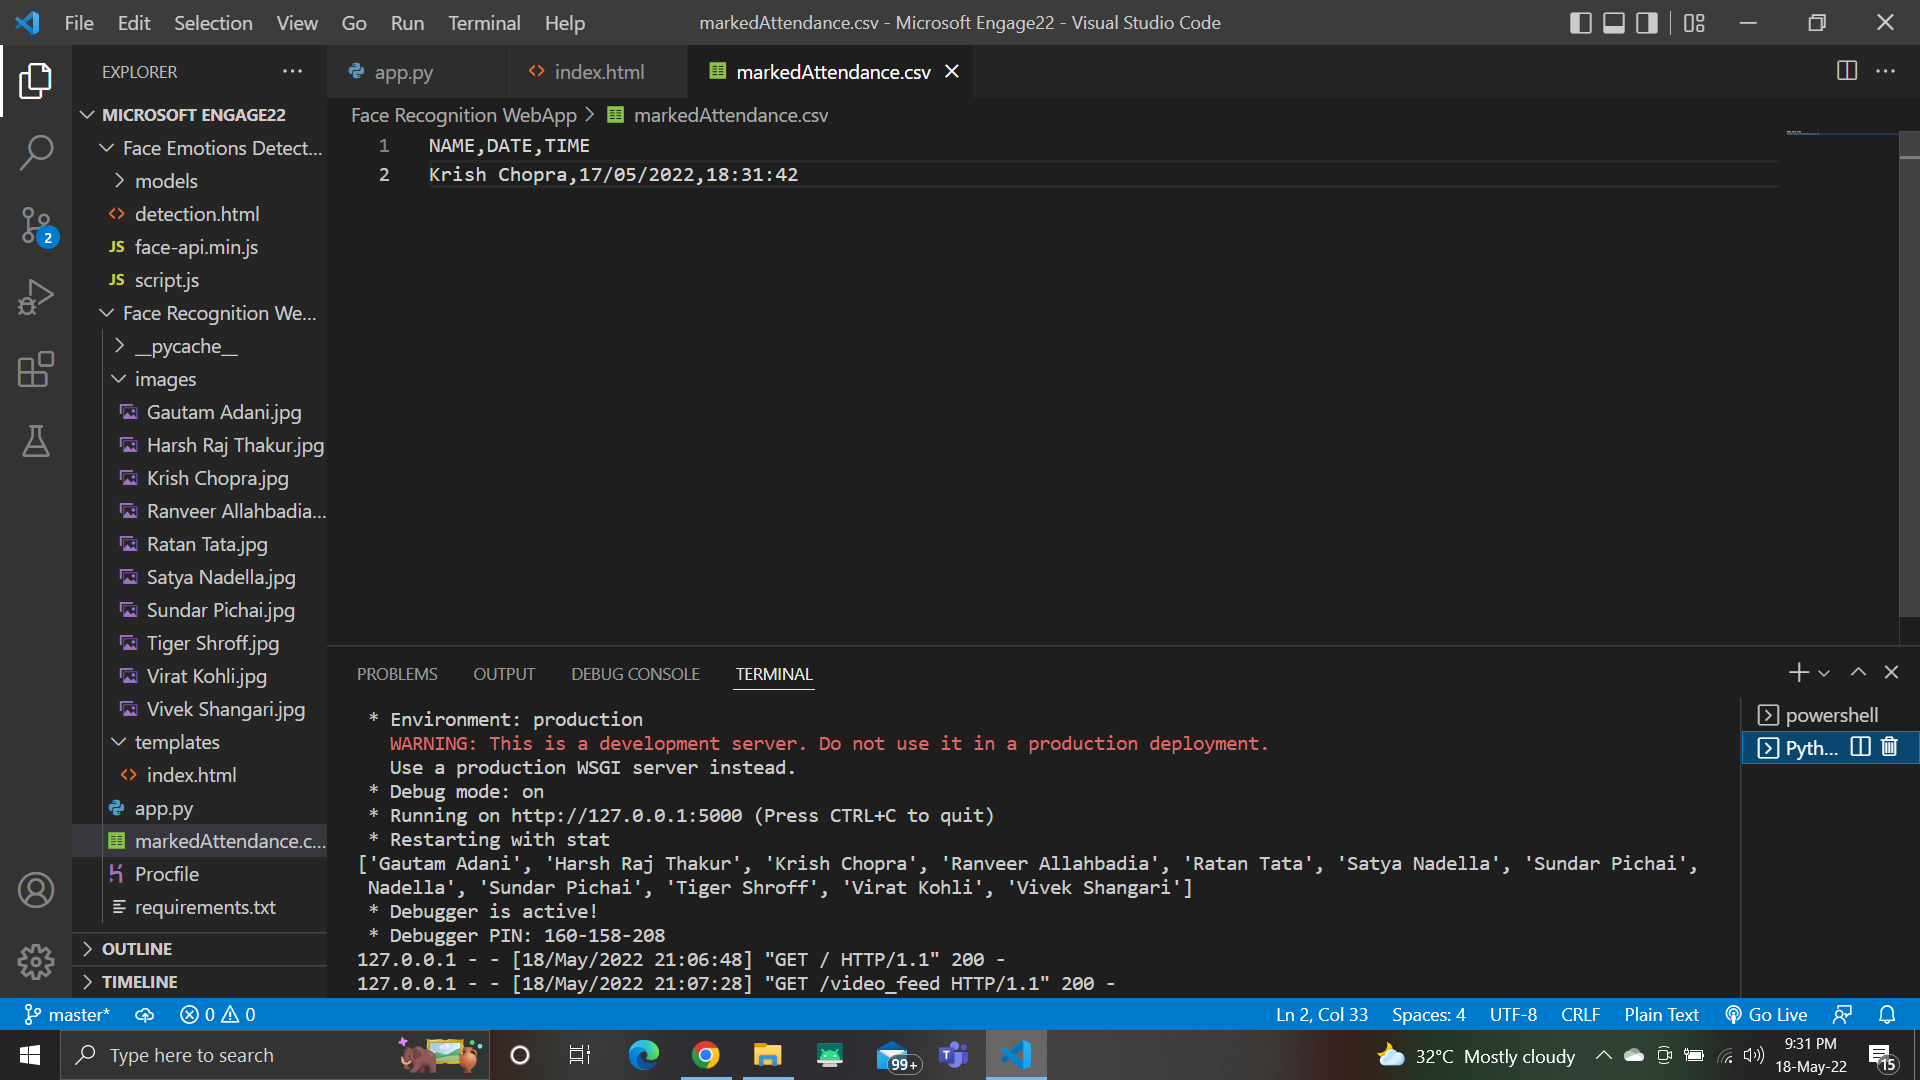Close the terminal panel
This screenshot has height=1080, width=1920.
click(1891, 673)
